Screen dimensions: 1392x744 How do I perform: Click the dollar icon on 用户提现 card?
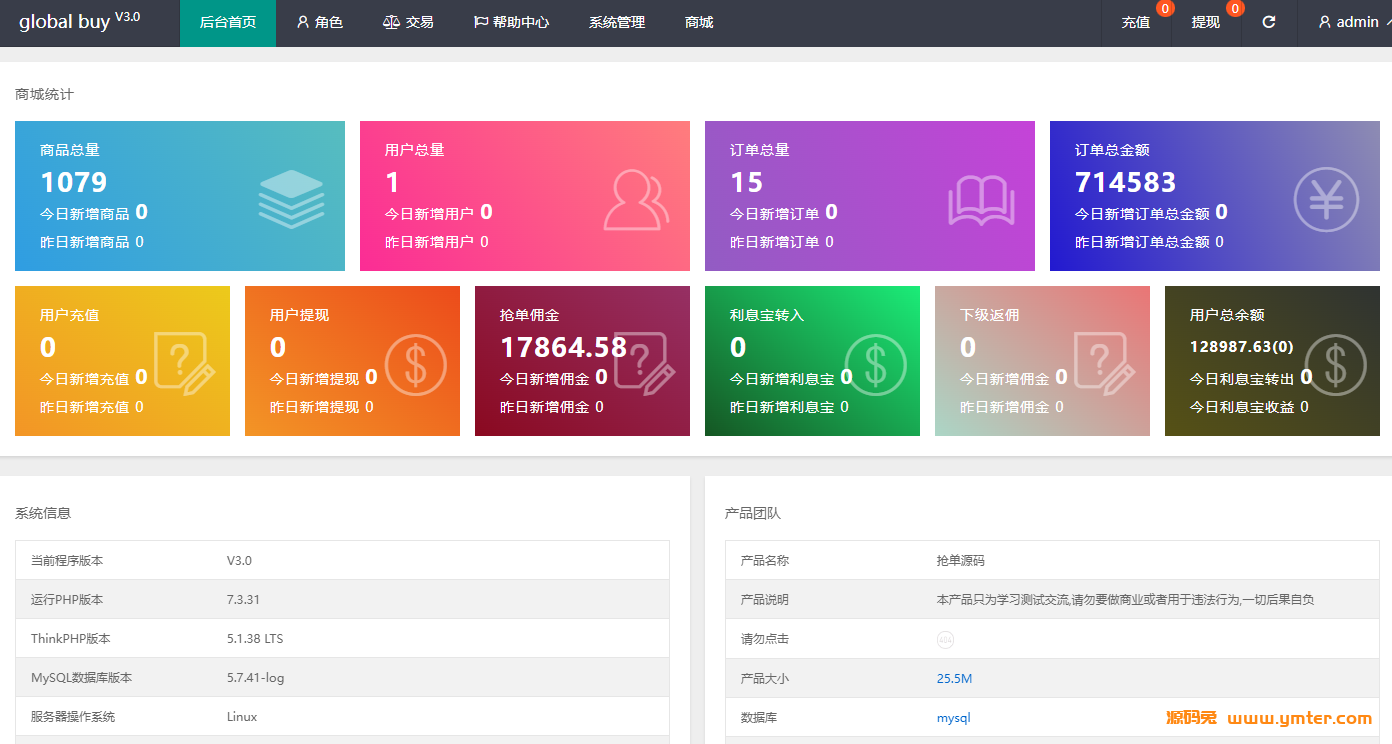[x=416, y=364]
